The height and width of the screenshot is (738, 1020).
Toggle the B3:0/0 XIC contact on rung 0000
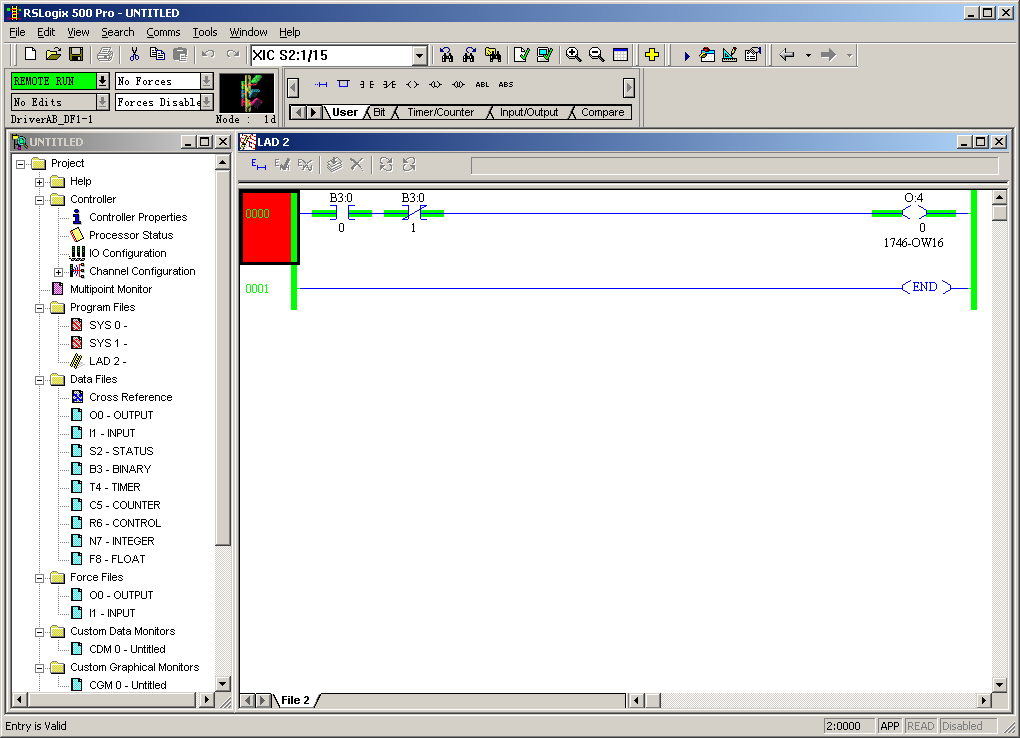click(340, 213)
